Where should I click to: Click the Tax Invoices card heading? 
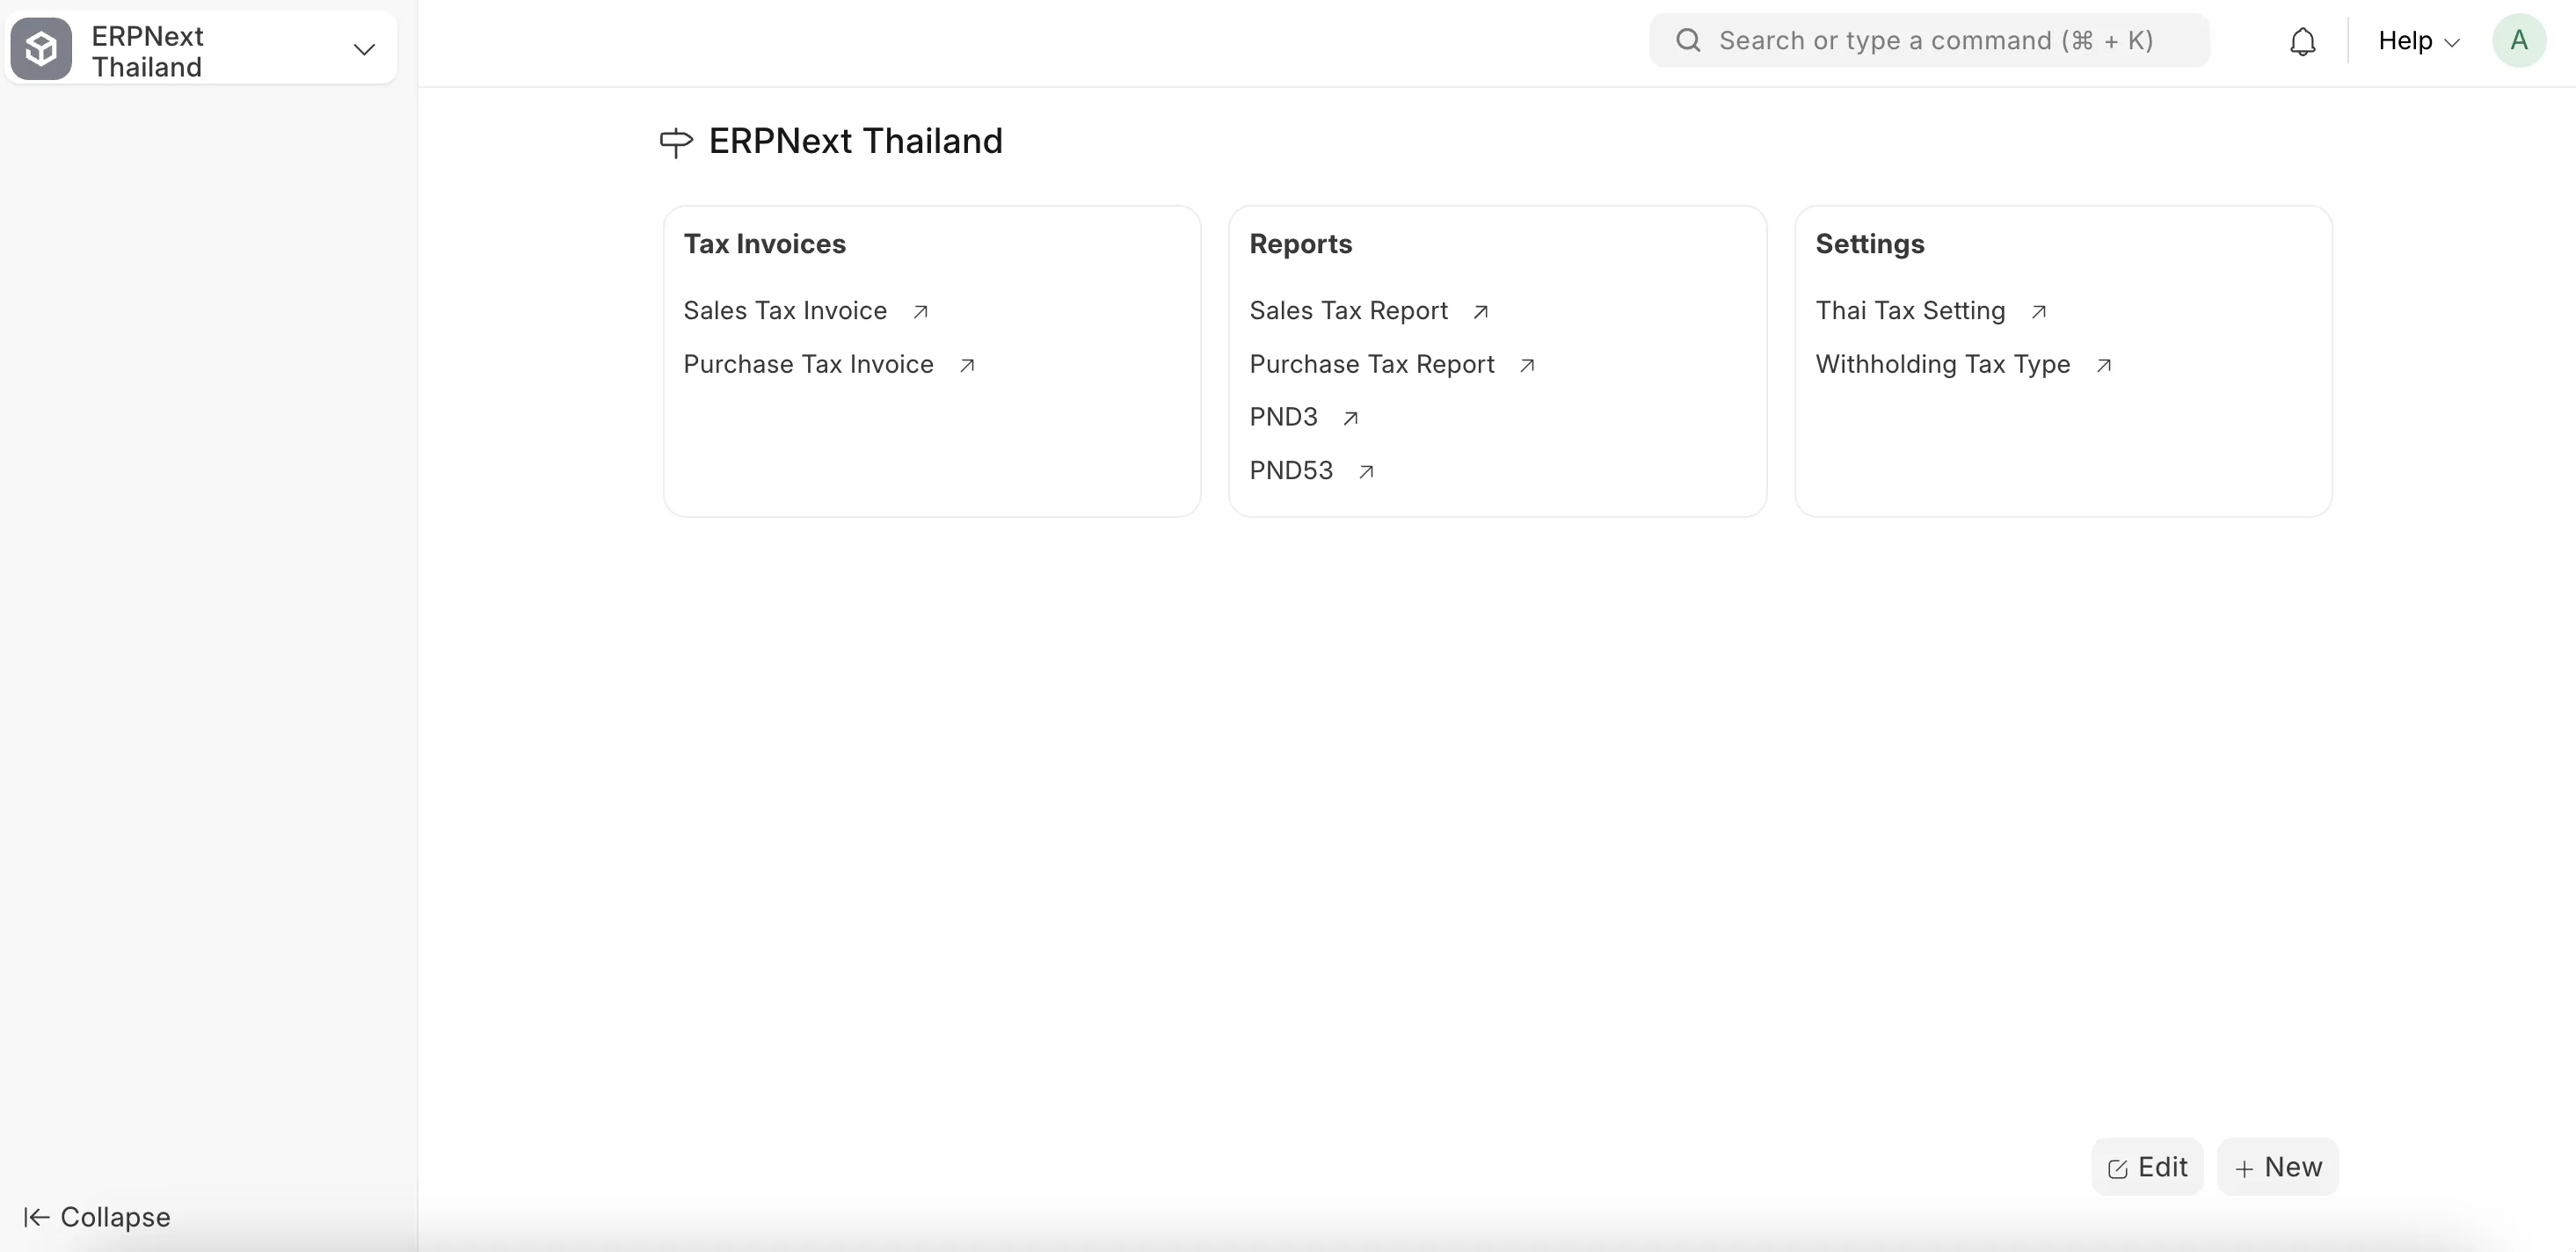[765, 244]
